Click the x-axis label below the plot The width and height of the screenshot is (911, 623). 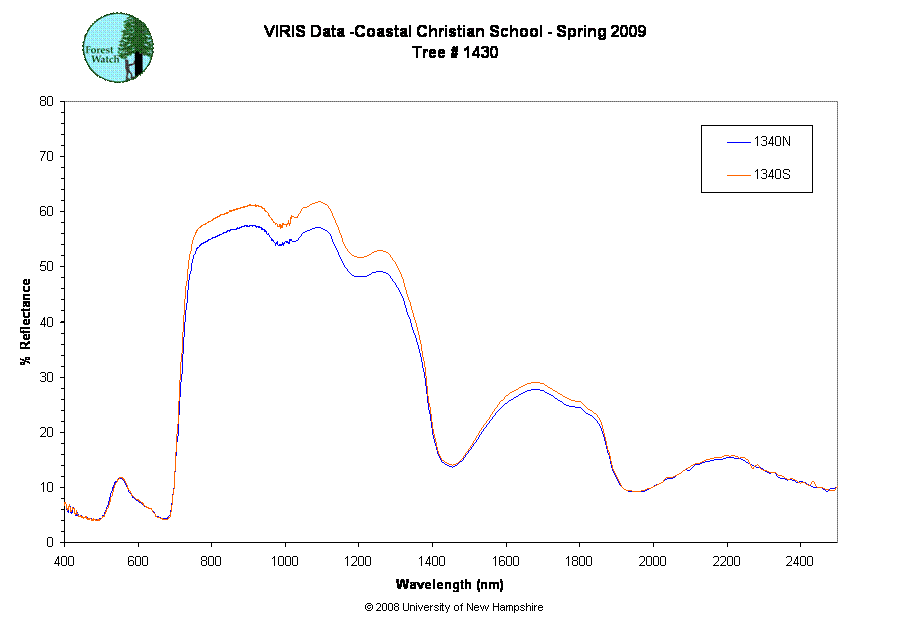pyautogui.click(x=449, y=584)
